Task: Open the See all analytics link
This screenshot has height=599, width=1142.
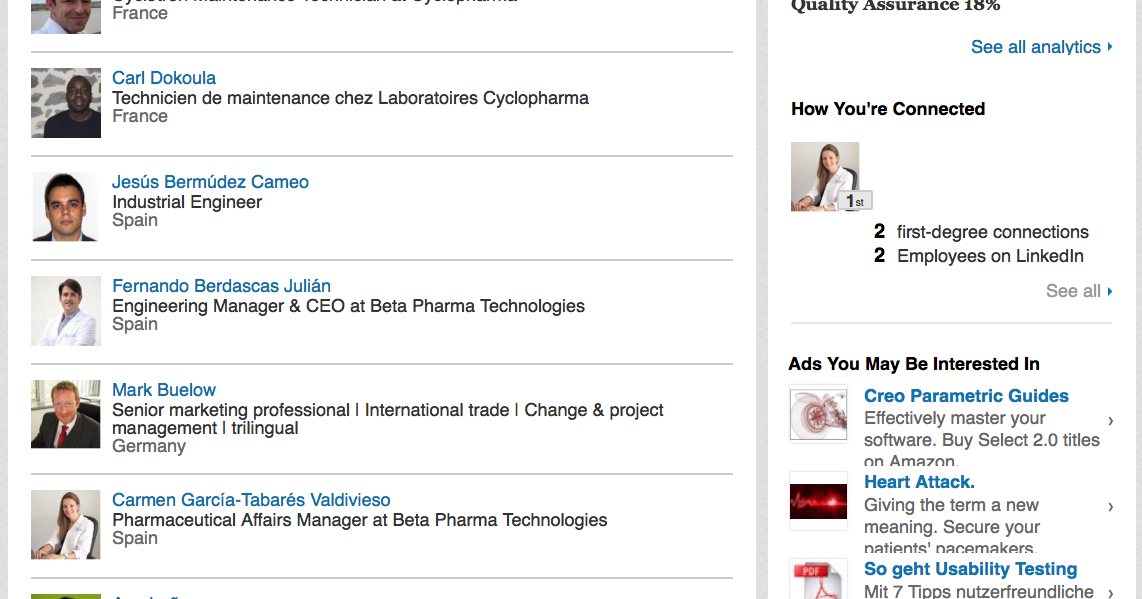Action: tap(1036, 47)
